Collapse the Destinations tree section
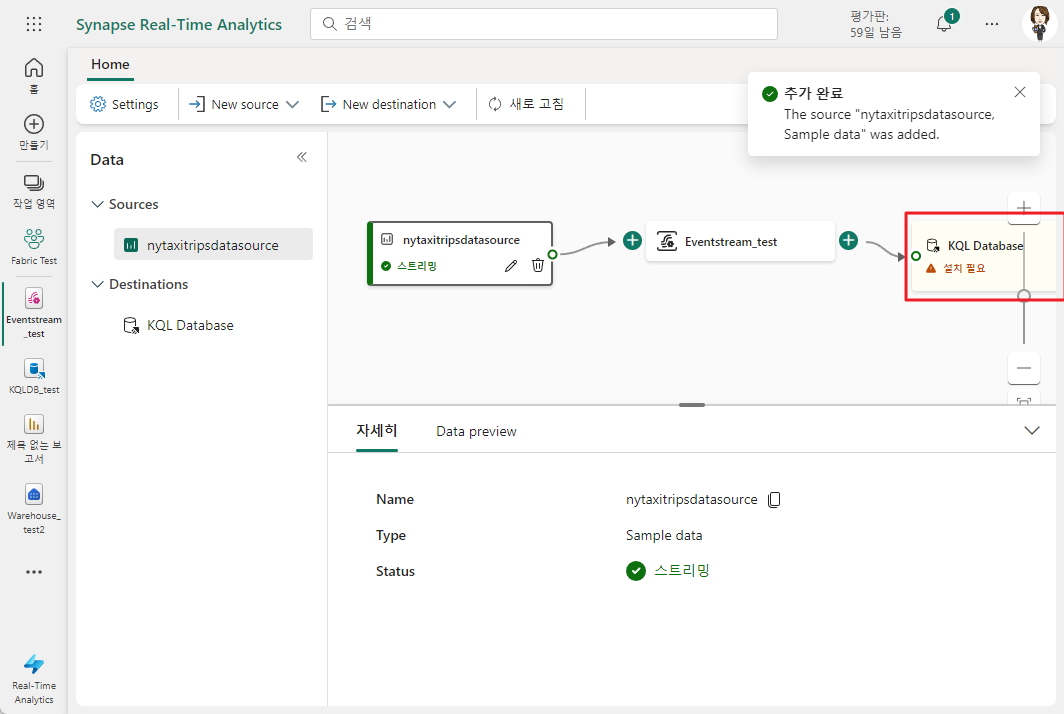The image size is (1064, 714). pos(98,284)
